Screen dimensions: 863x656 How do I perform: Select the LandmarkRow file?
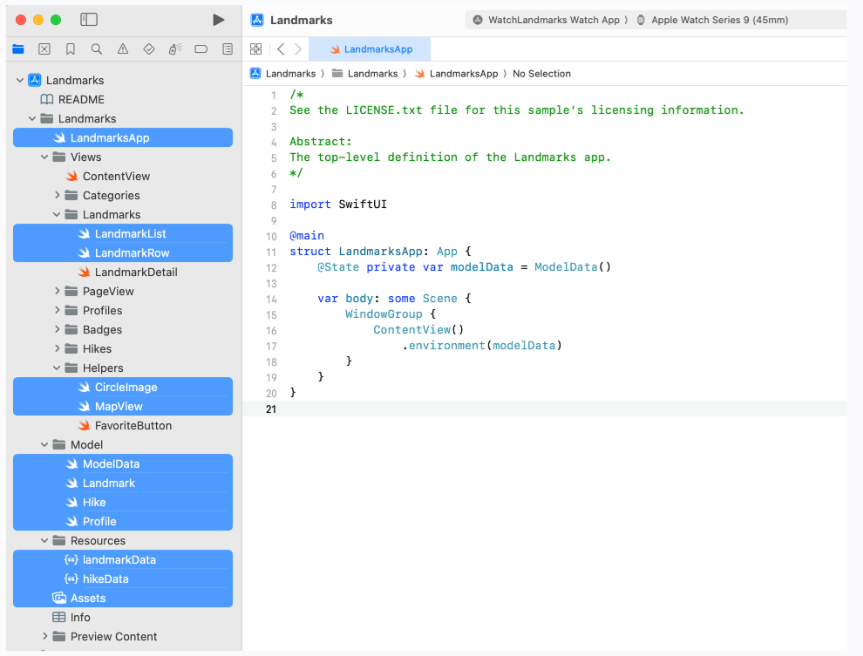pos(123,253)
